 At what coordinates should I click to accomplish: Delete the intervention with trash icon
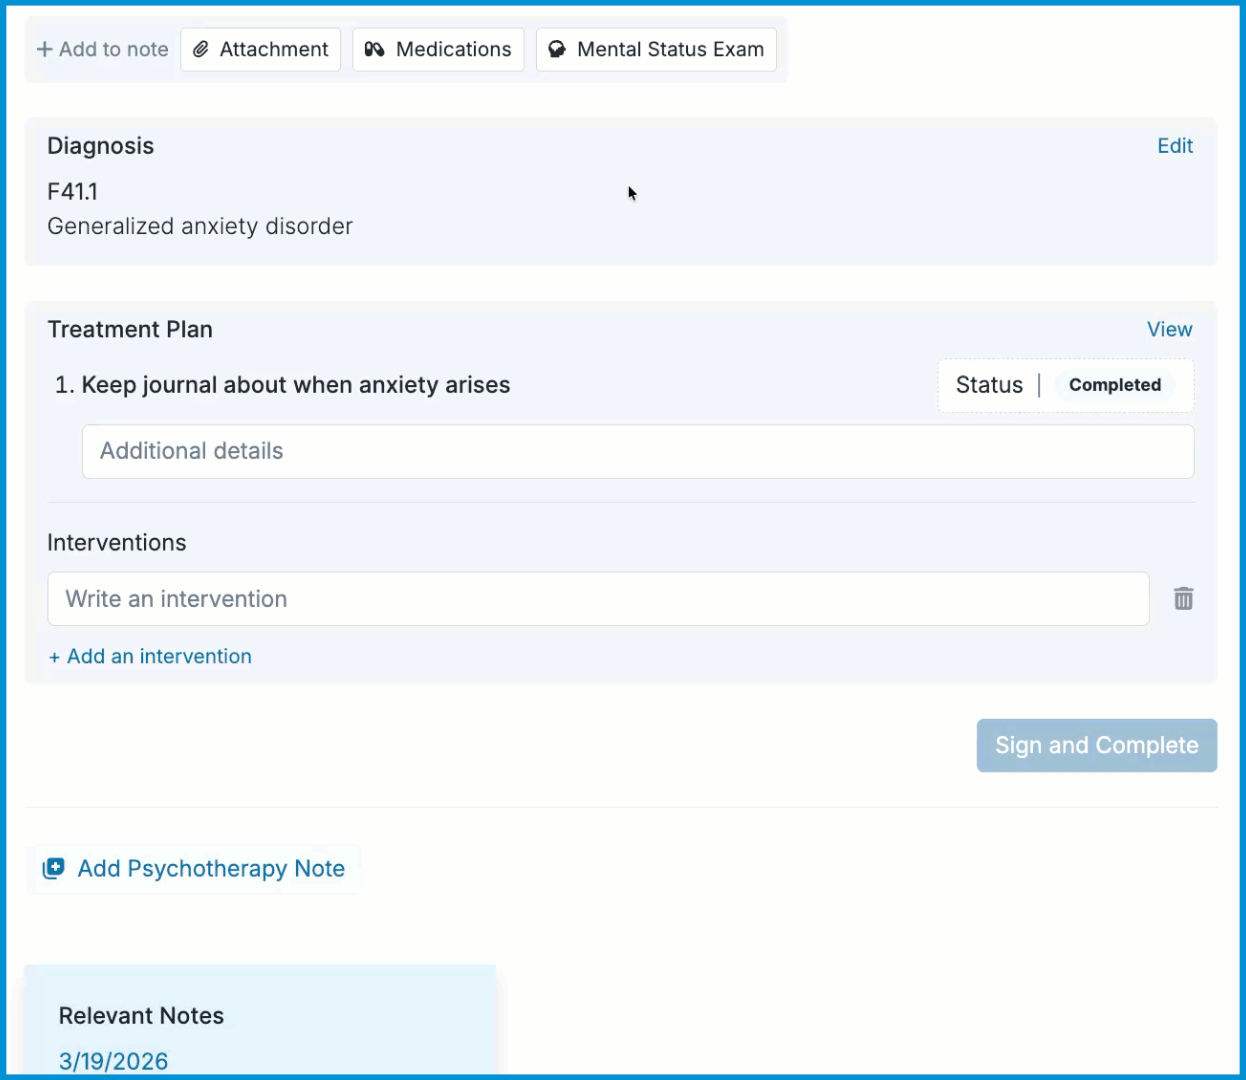pyautogui.click(x=1183, y=599)
